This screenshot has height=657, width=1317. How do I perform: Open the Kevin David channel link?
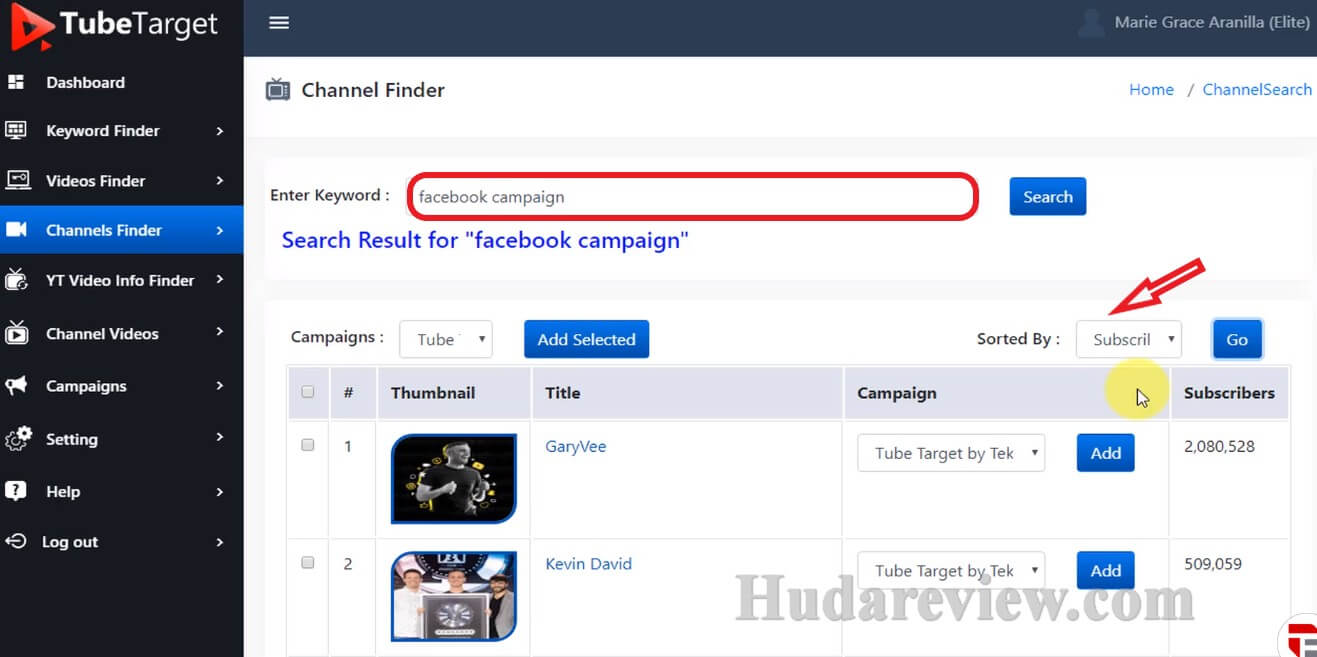click(x=588, y=564)
